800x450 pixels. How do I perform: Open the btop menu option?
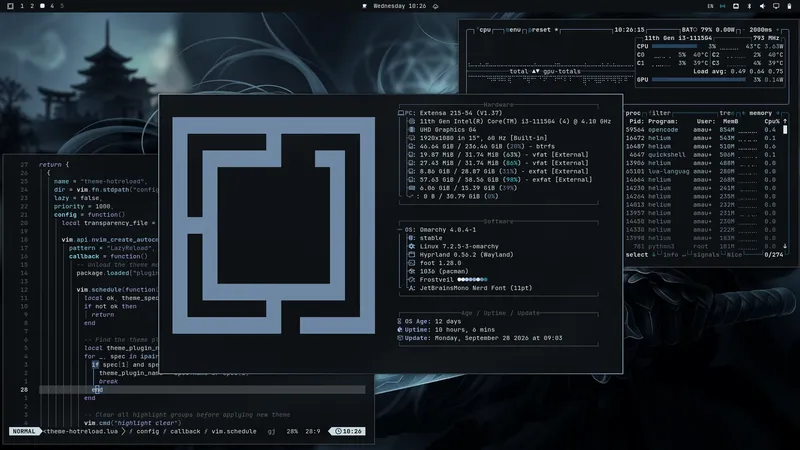click(x=513, y=30)
